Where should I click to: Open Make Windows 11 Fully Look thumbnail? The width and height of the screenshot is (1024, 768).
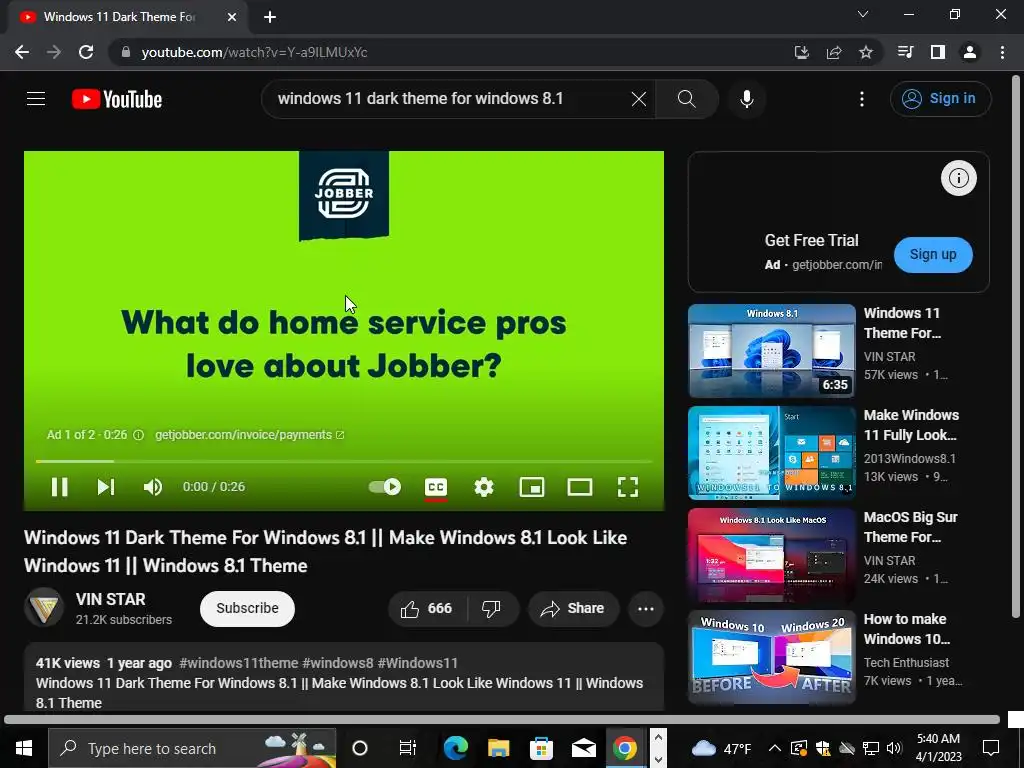[x=771, y=453]
